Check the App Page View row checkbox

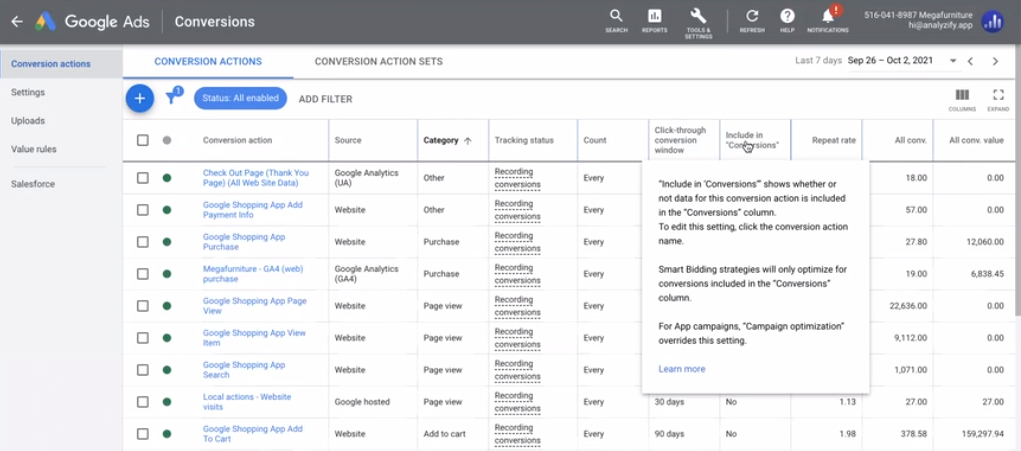click(143, 306)
